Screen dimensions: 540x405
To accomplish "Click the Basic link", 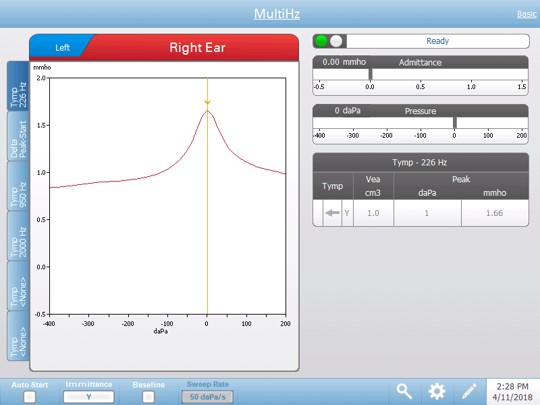I will (x=527, y=14).
